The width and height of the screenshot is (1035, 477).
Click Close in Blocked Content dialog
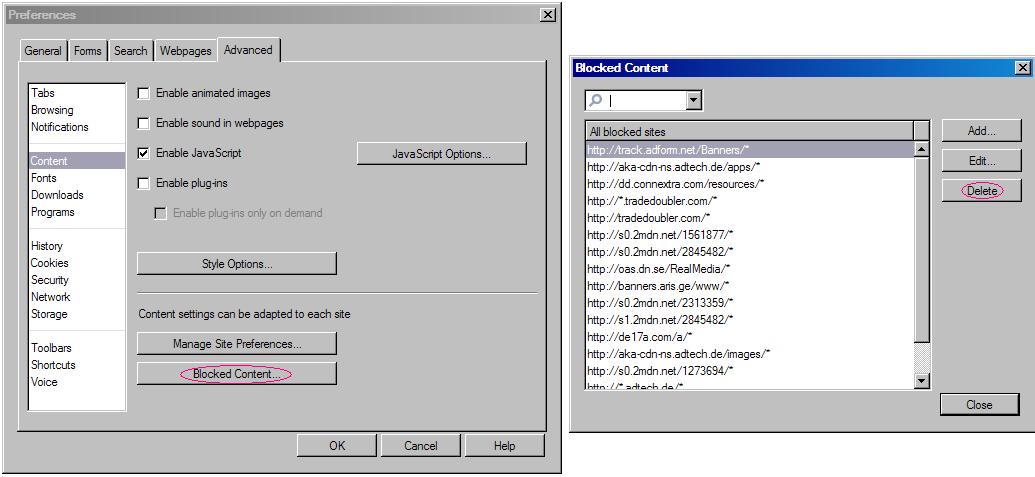(980, 405)
